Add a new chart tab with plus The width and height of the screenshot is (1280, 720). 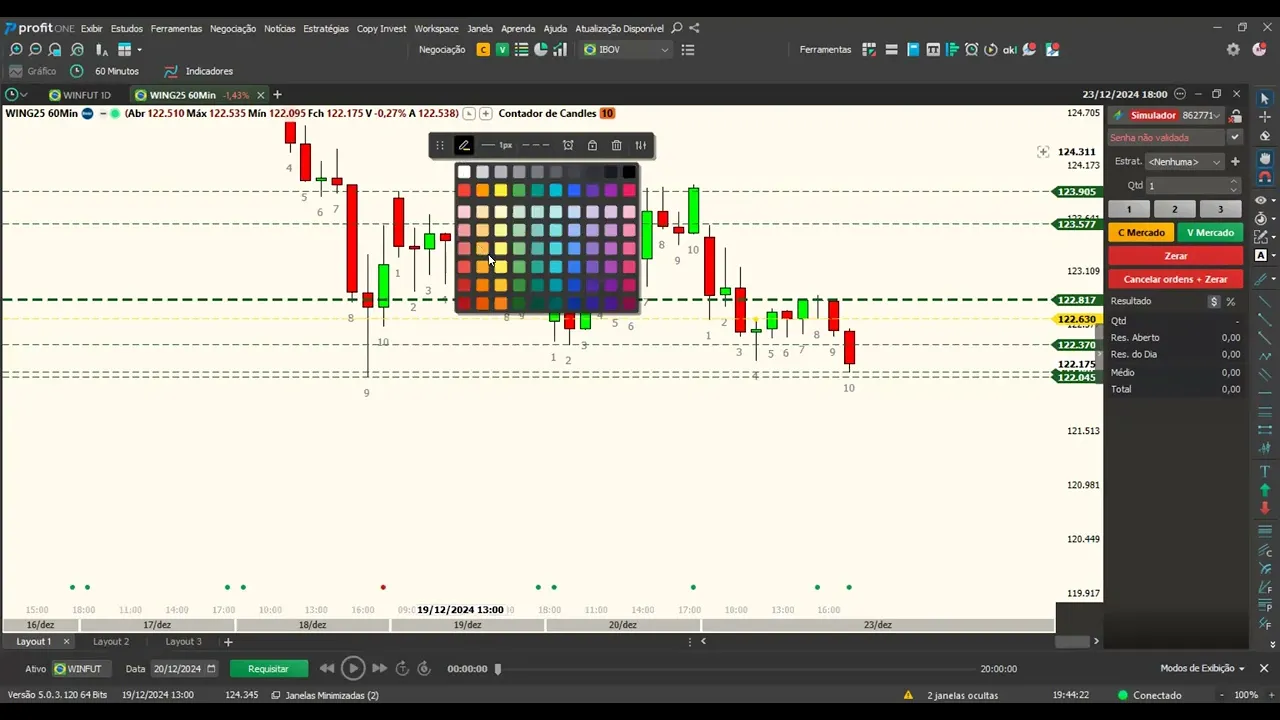click(277, 95)
